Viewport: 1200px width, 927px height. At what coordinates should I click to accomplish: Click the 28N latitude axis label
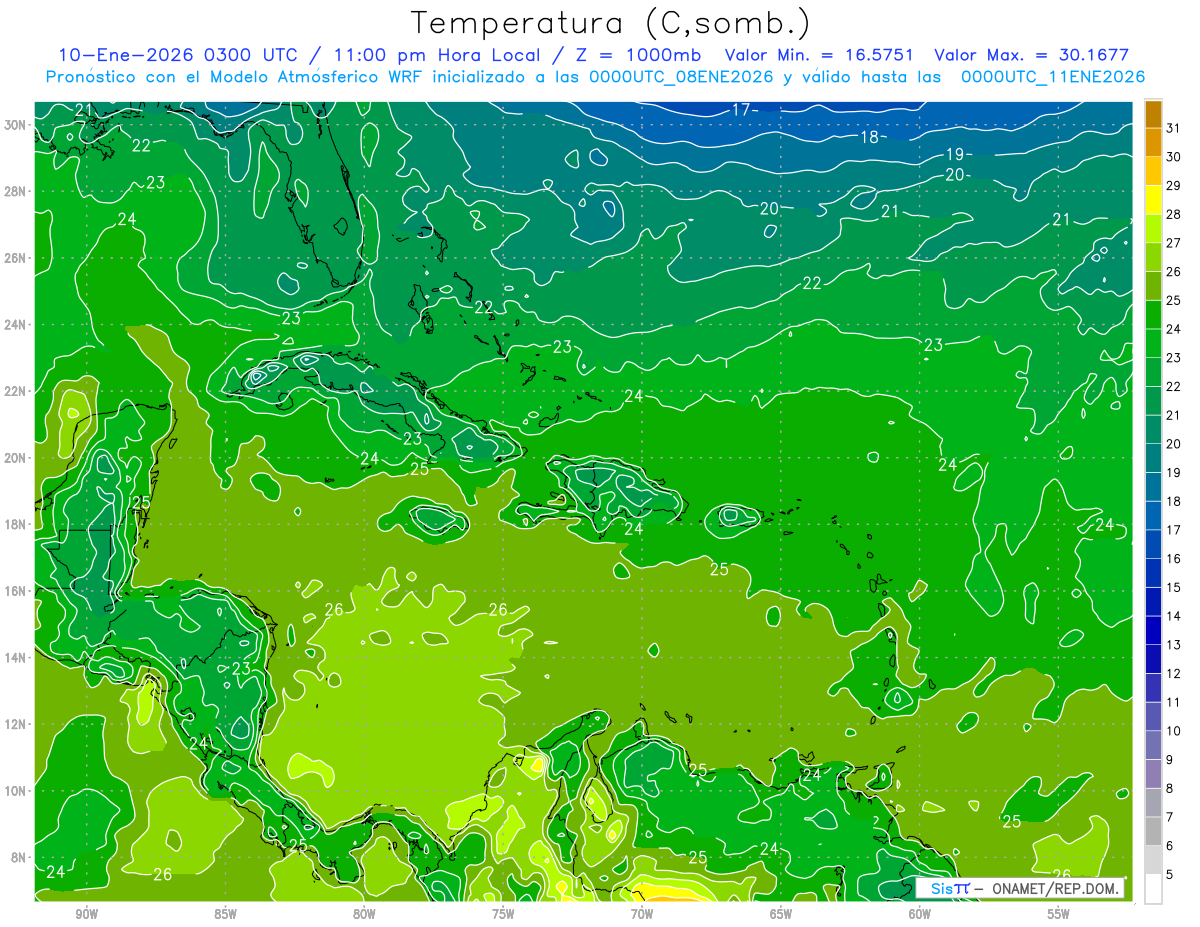pyautogui.click(x=15, y=191)
